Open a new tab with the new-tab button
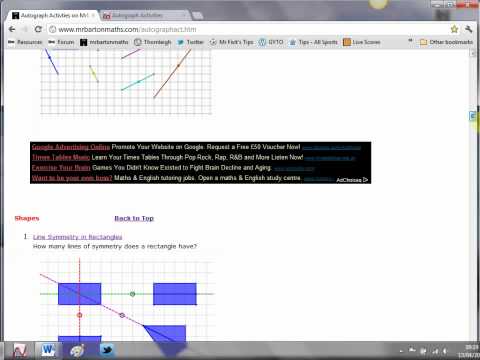Screen dimensions: 480x360 coord(198,16)
